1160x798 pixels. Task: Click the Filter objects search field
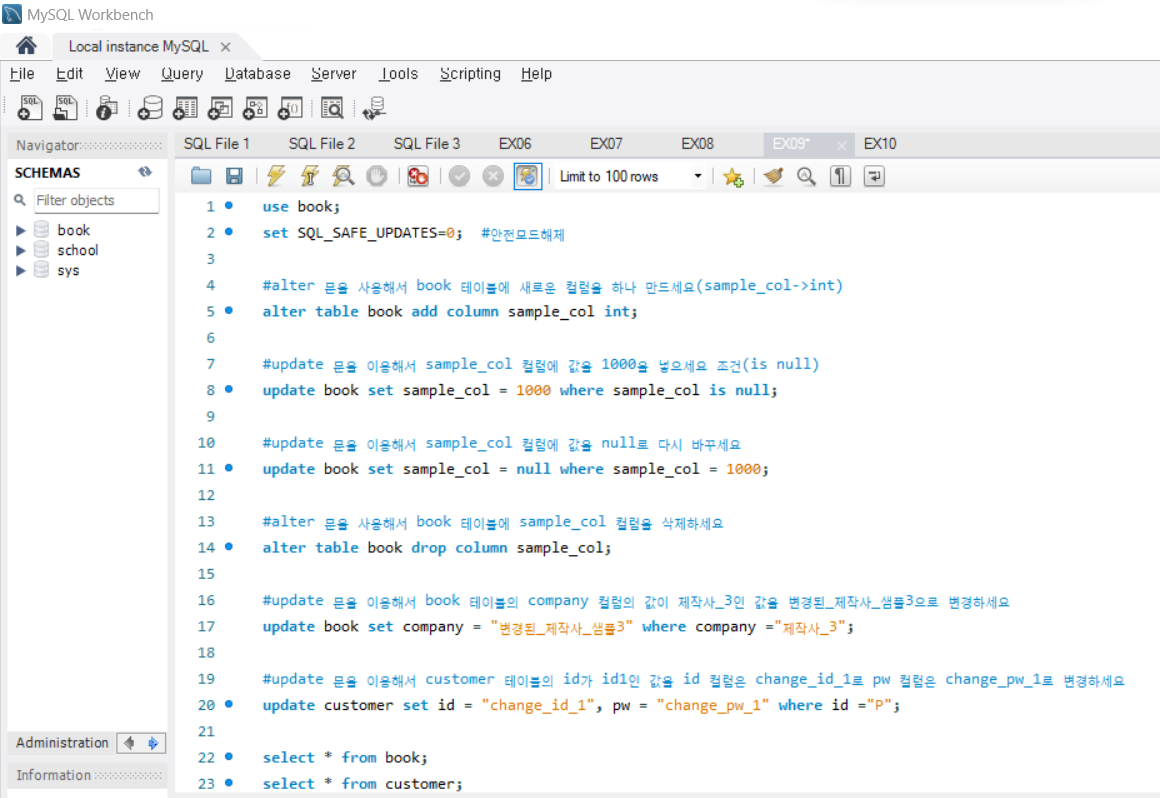point(96,200)
